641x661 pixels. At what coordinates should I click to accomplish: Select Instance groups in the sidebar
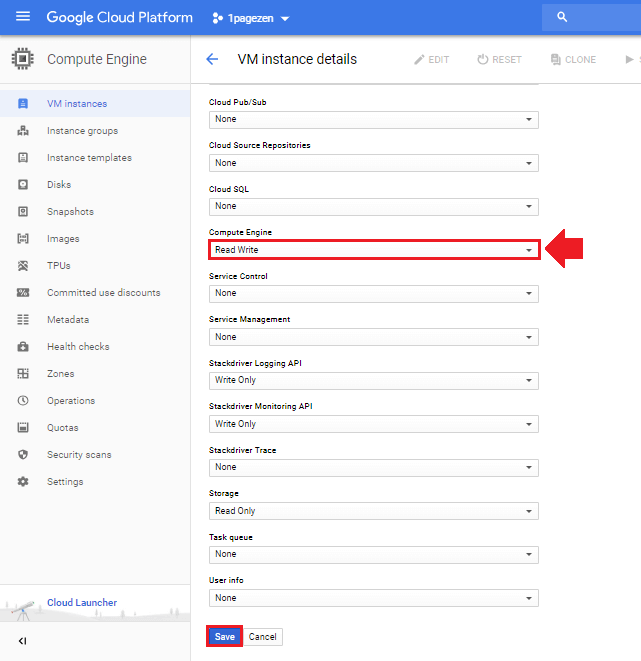[83, 131]
